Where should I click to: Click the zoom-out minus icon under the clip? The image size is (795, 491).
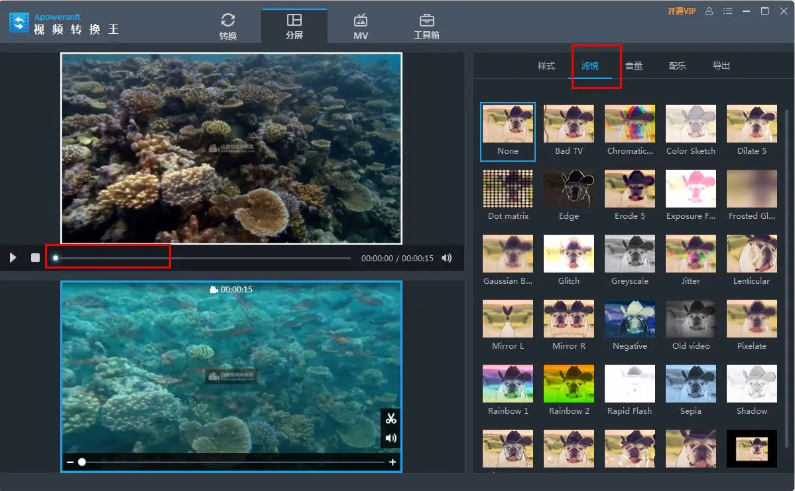coord(70,462)
